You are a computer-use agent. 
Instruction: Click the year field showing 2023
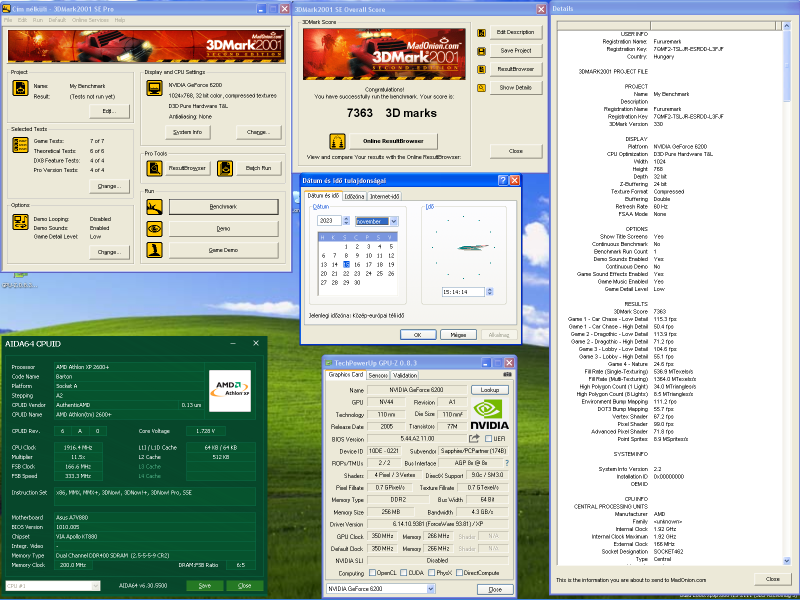click(x=330, y=220)
